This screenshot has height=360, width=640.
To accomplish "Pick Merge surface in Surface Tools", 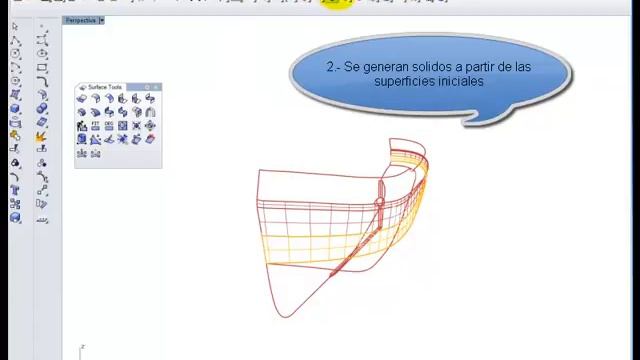I will [x=122, y=112].
